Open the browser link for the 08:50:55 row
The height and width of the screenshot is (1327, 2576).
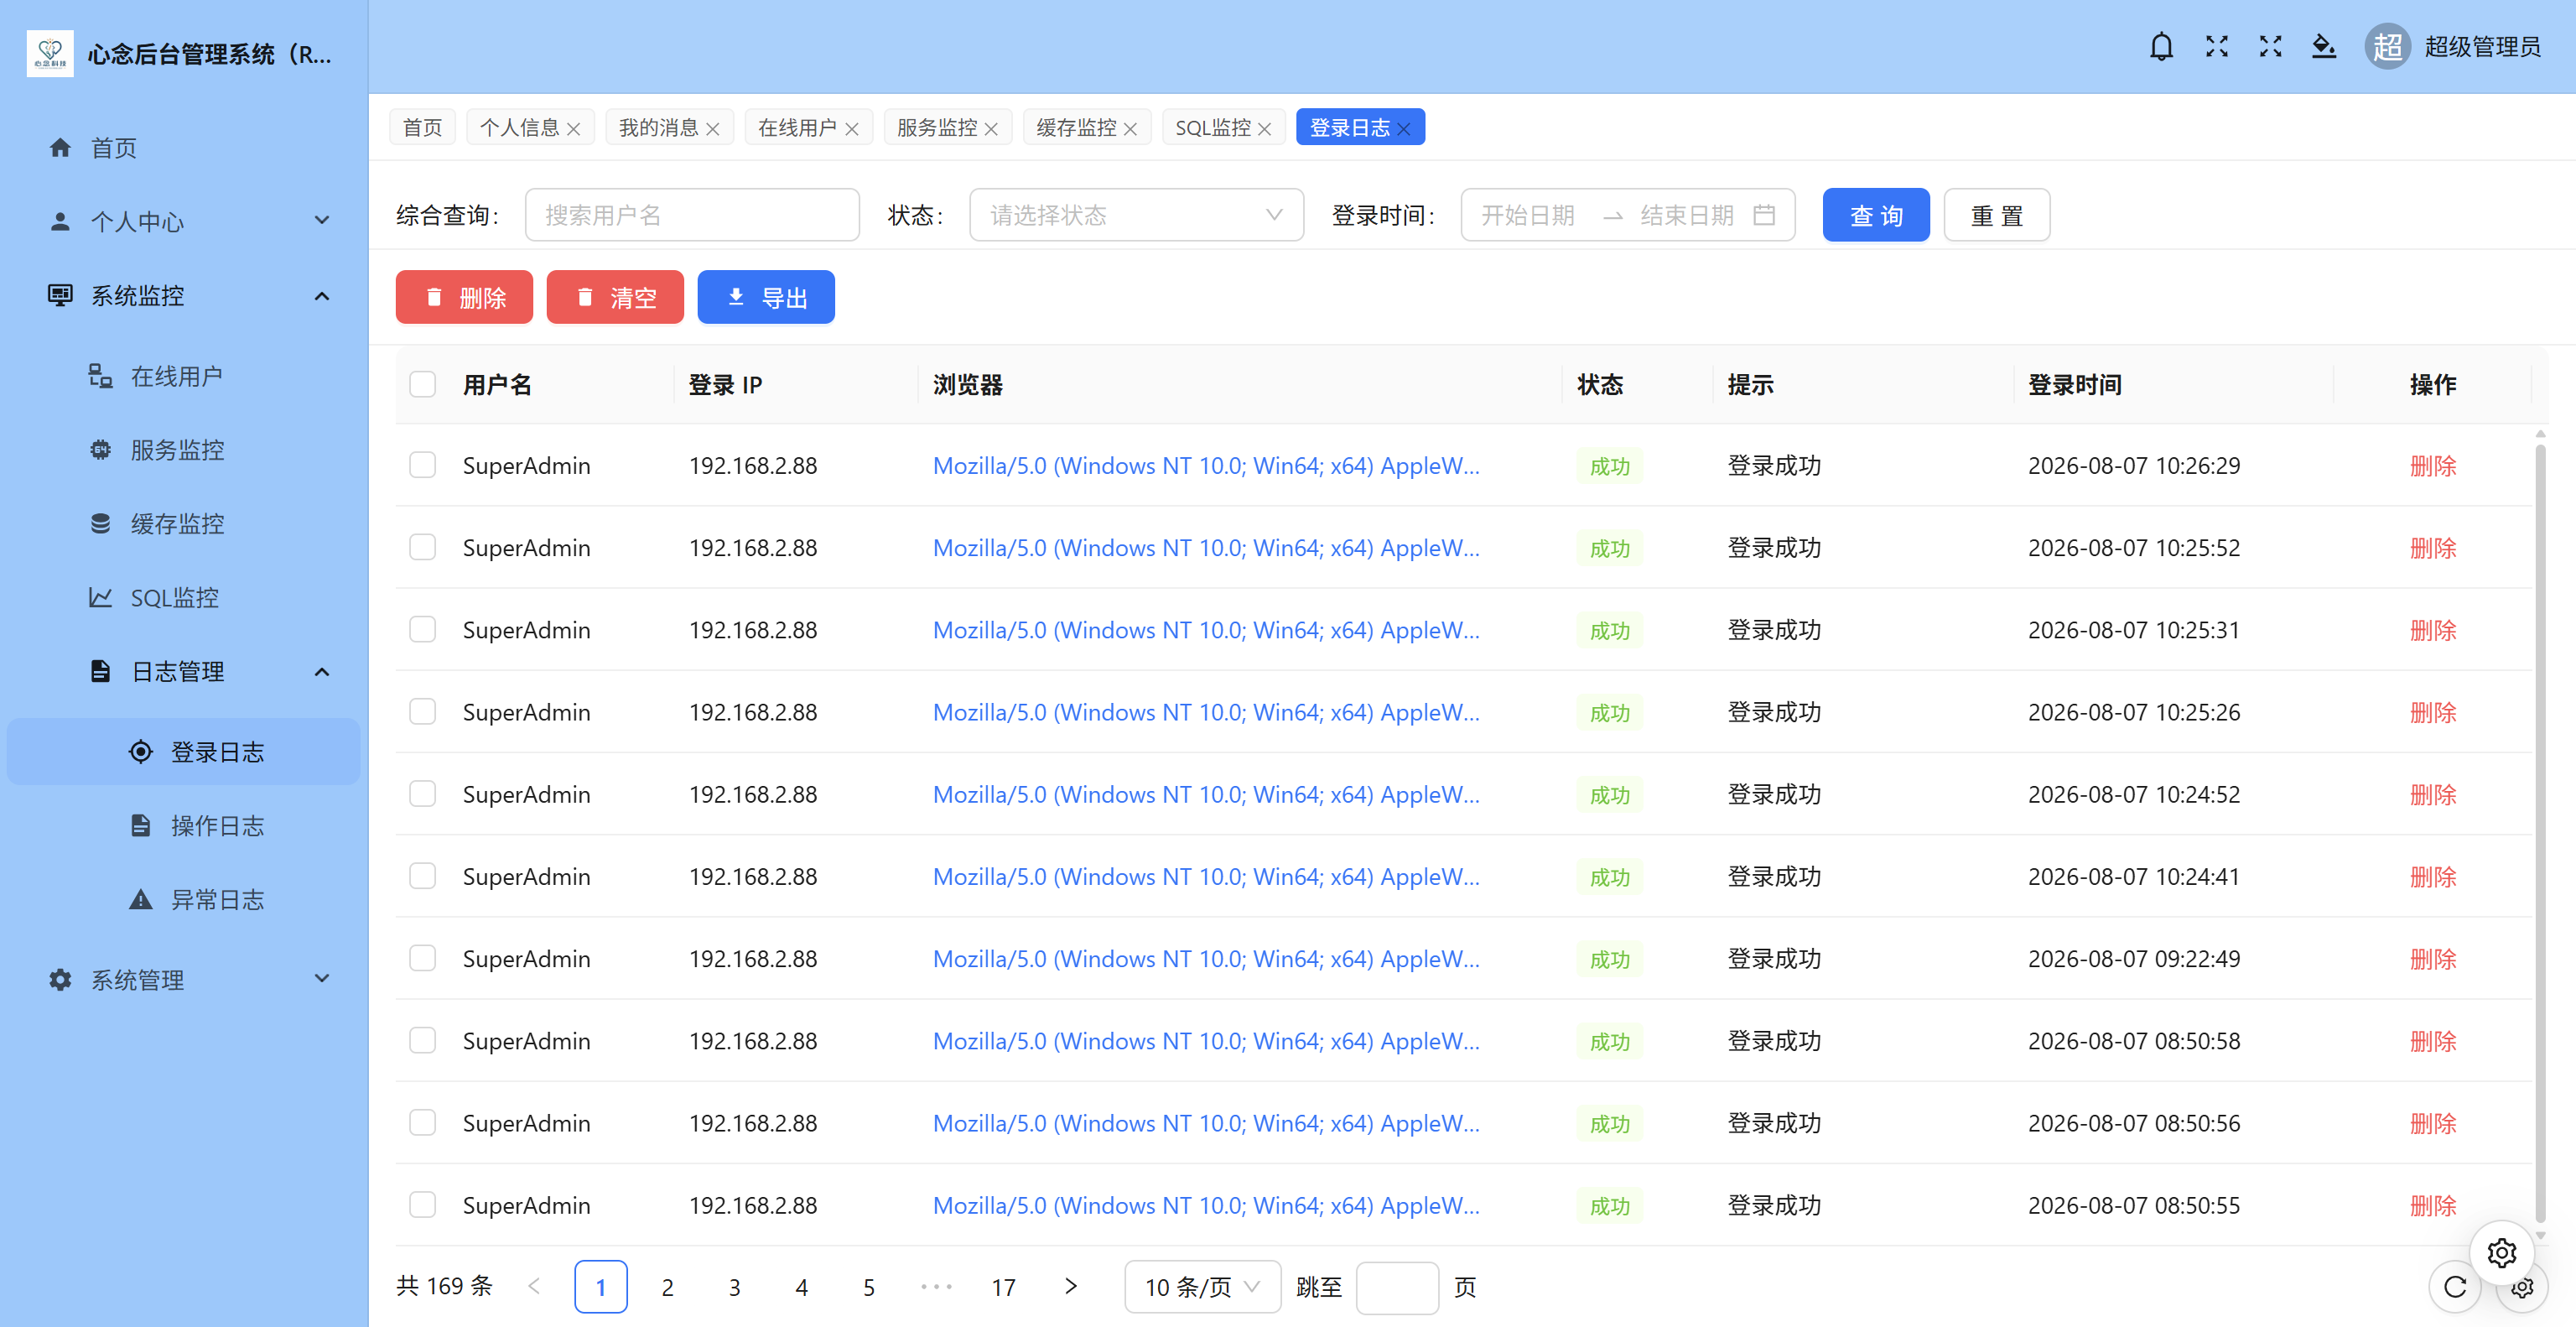point(1206,1205)
